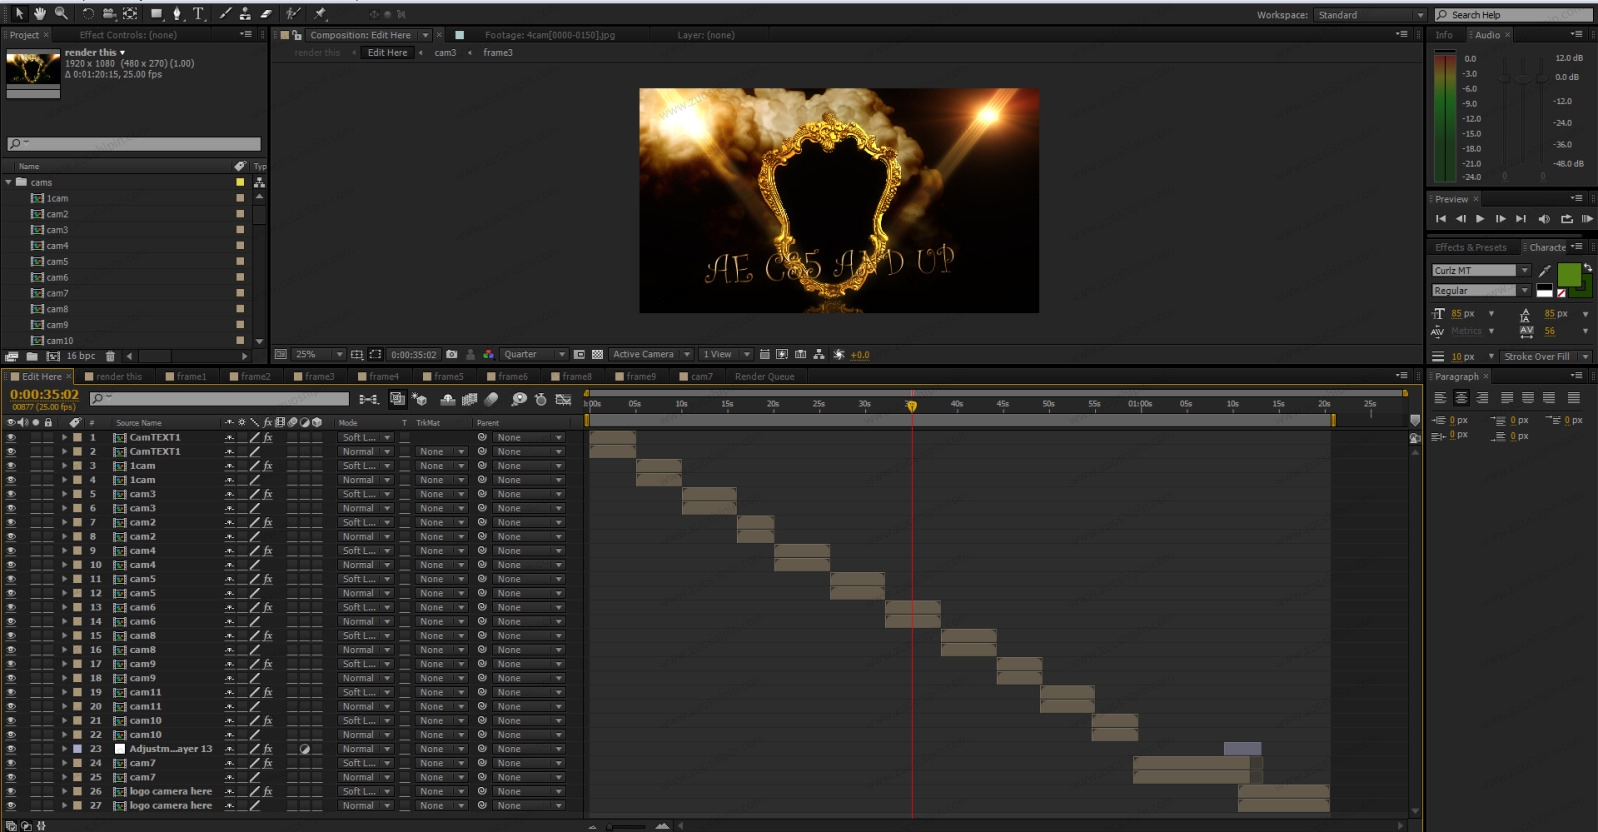
Task: Toggle visibility of Adjustment layer 23
Action: (11, 749)
